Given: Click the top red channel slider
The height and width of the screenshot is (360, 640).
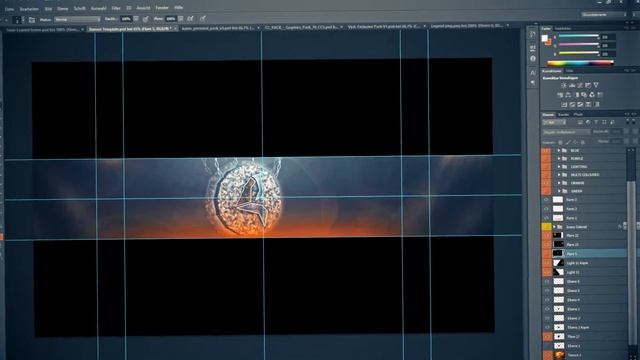Looking at the screenshot, I should click(579, 36).
